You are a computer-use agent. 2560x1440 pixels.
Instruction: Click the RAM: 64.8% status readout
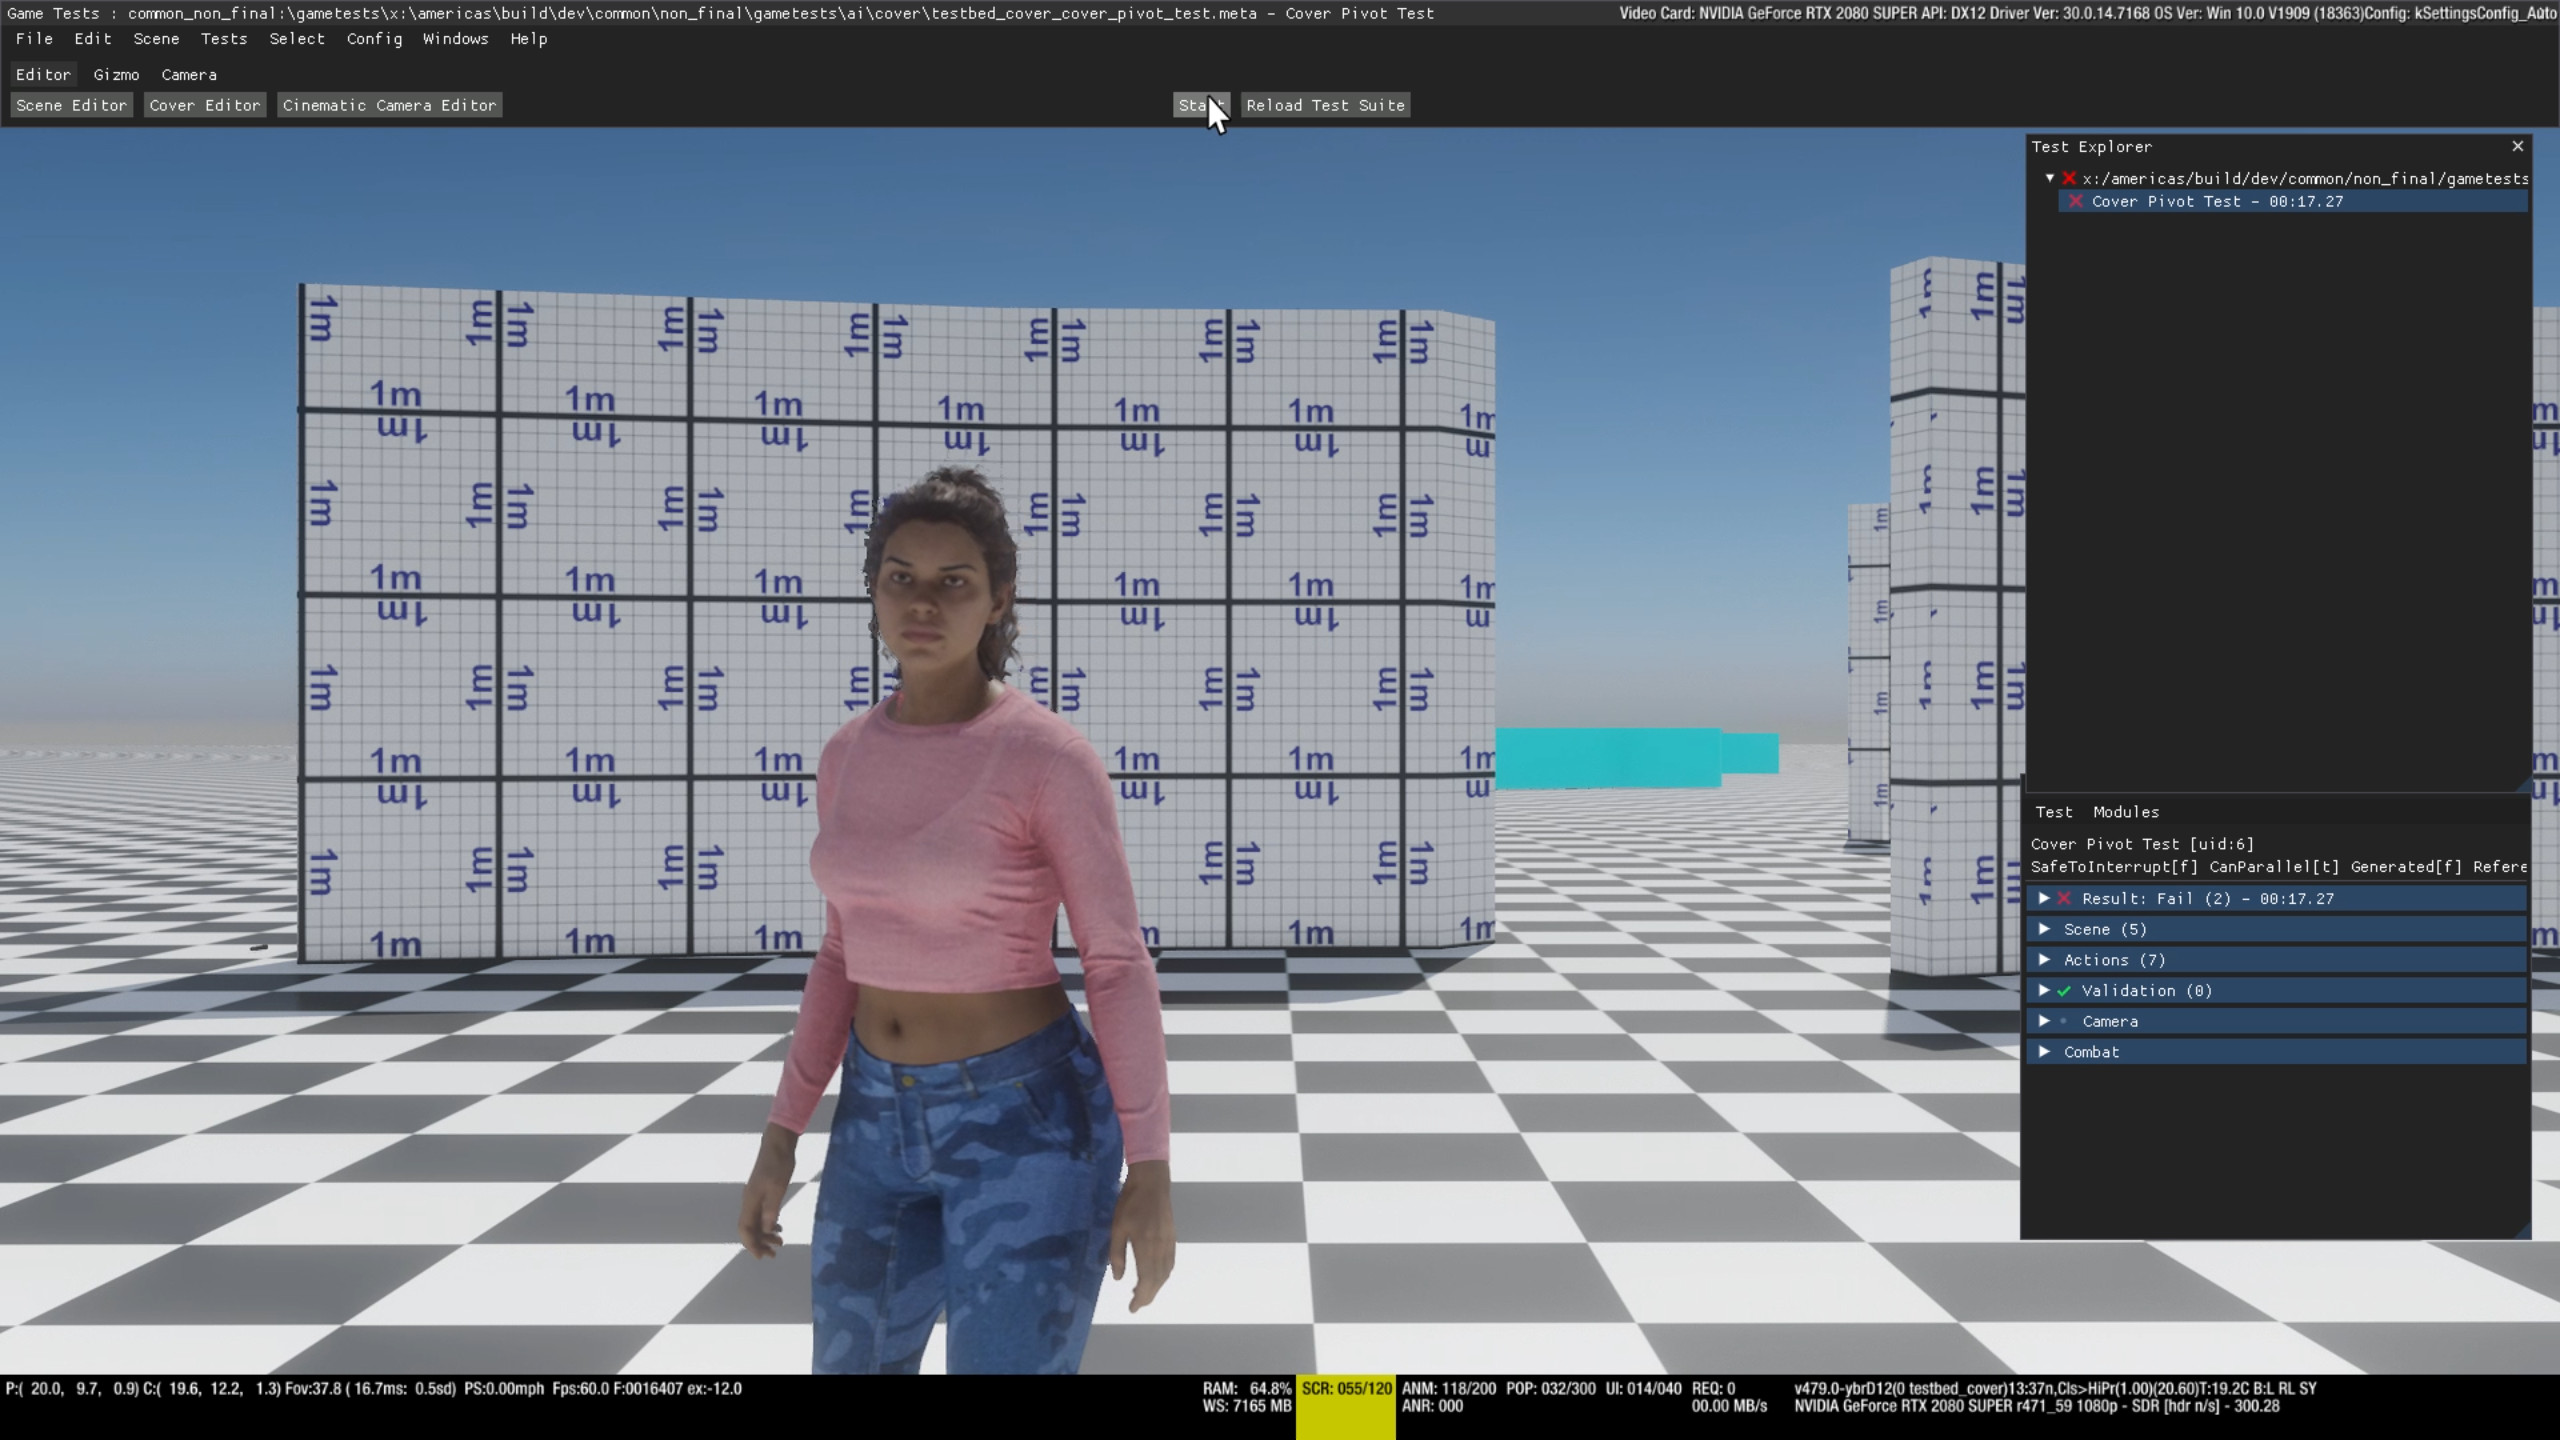[x=1246, y=1389]
